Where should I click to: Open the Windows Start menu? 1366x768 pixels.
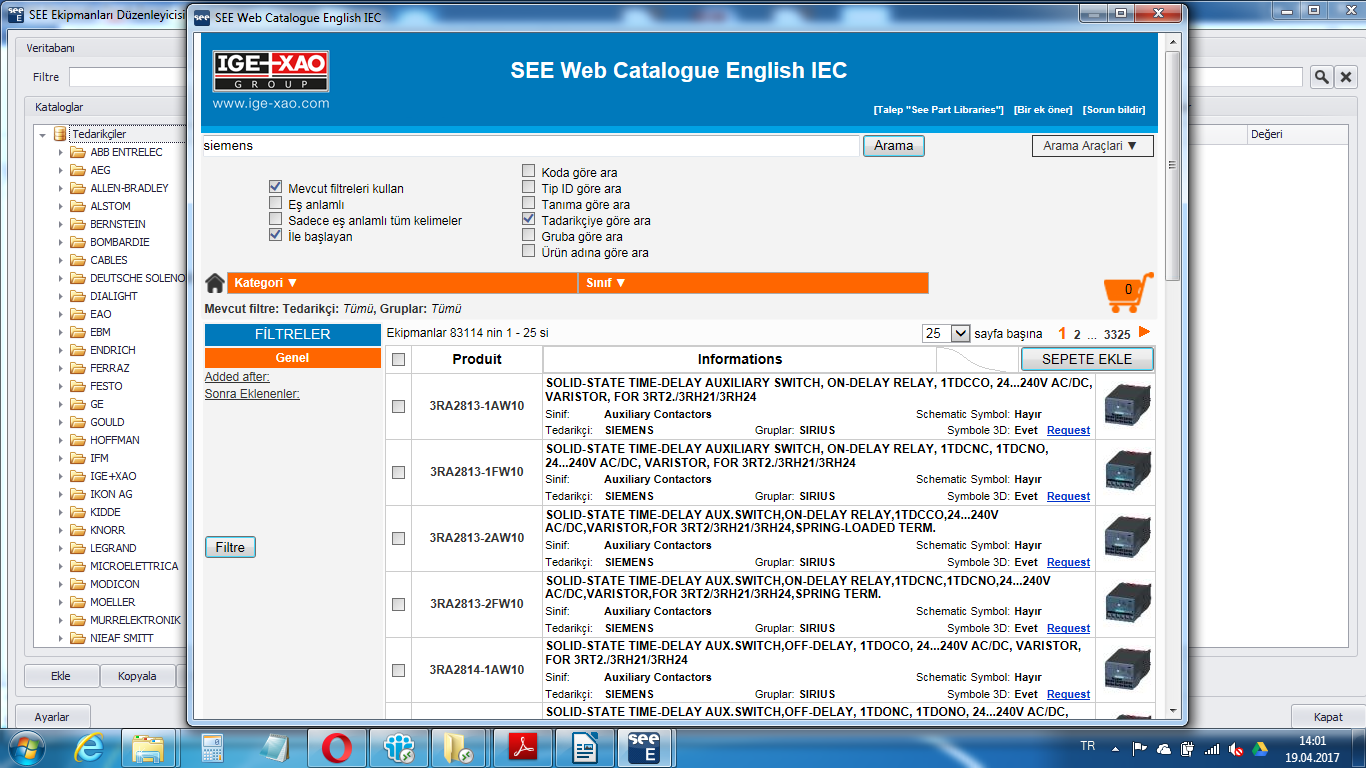[x=25, y=748]
